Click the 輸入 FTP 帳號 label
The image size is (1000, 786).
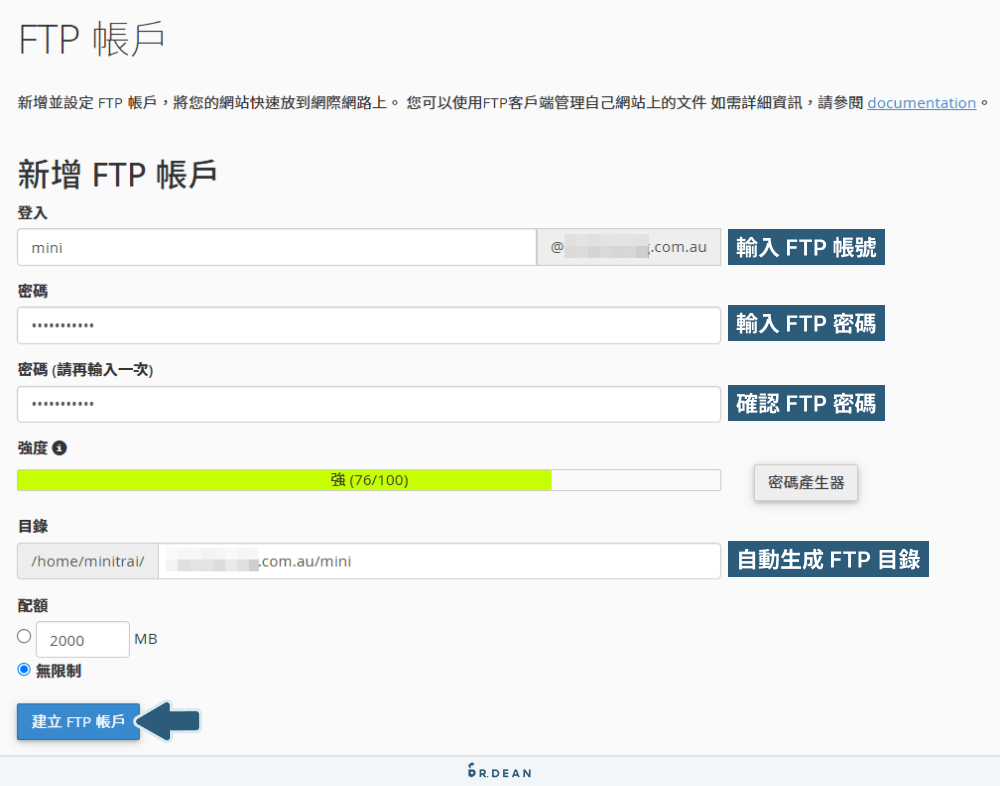click(x=805, y=246)
